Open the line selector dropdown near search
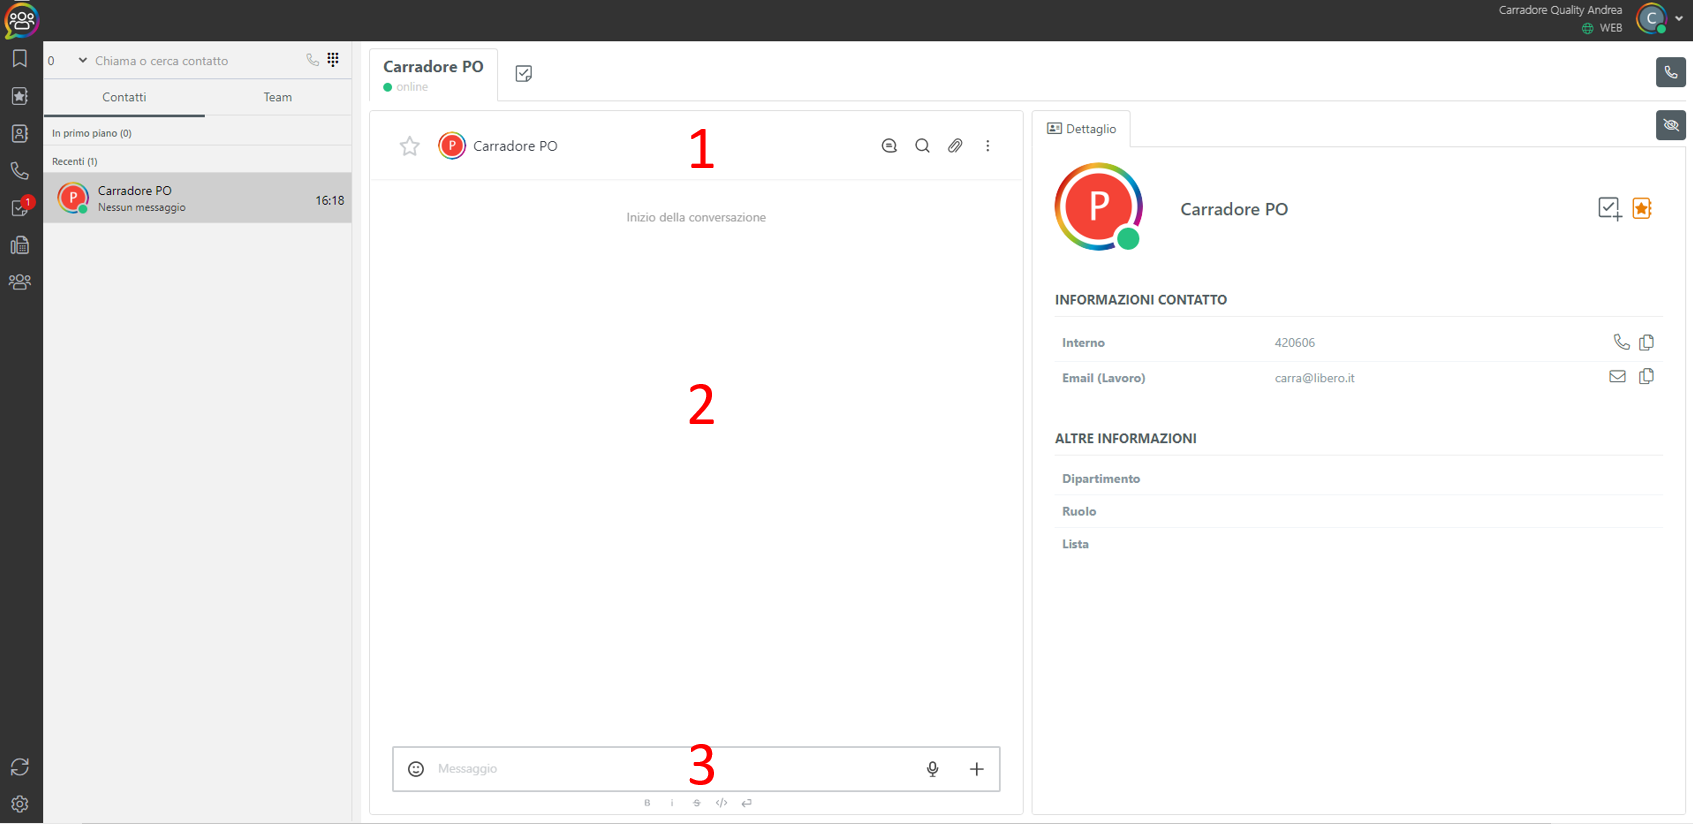1693x824 pixels. (x=82, y=60)
